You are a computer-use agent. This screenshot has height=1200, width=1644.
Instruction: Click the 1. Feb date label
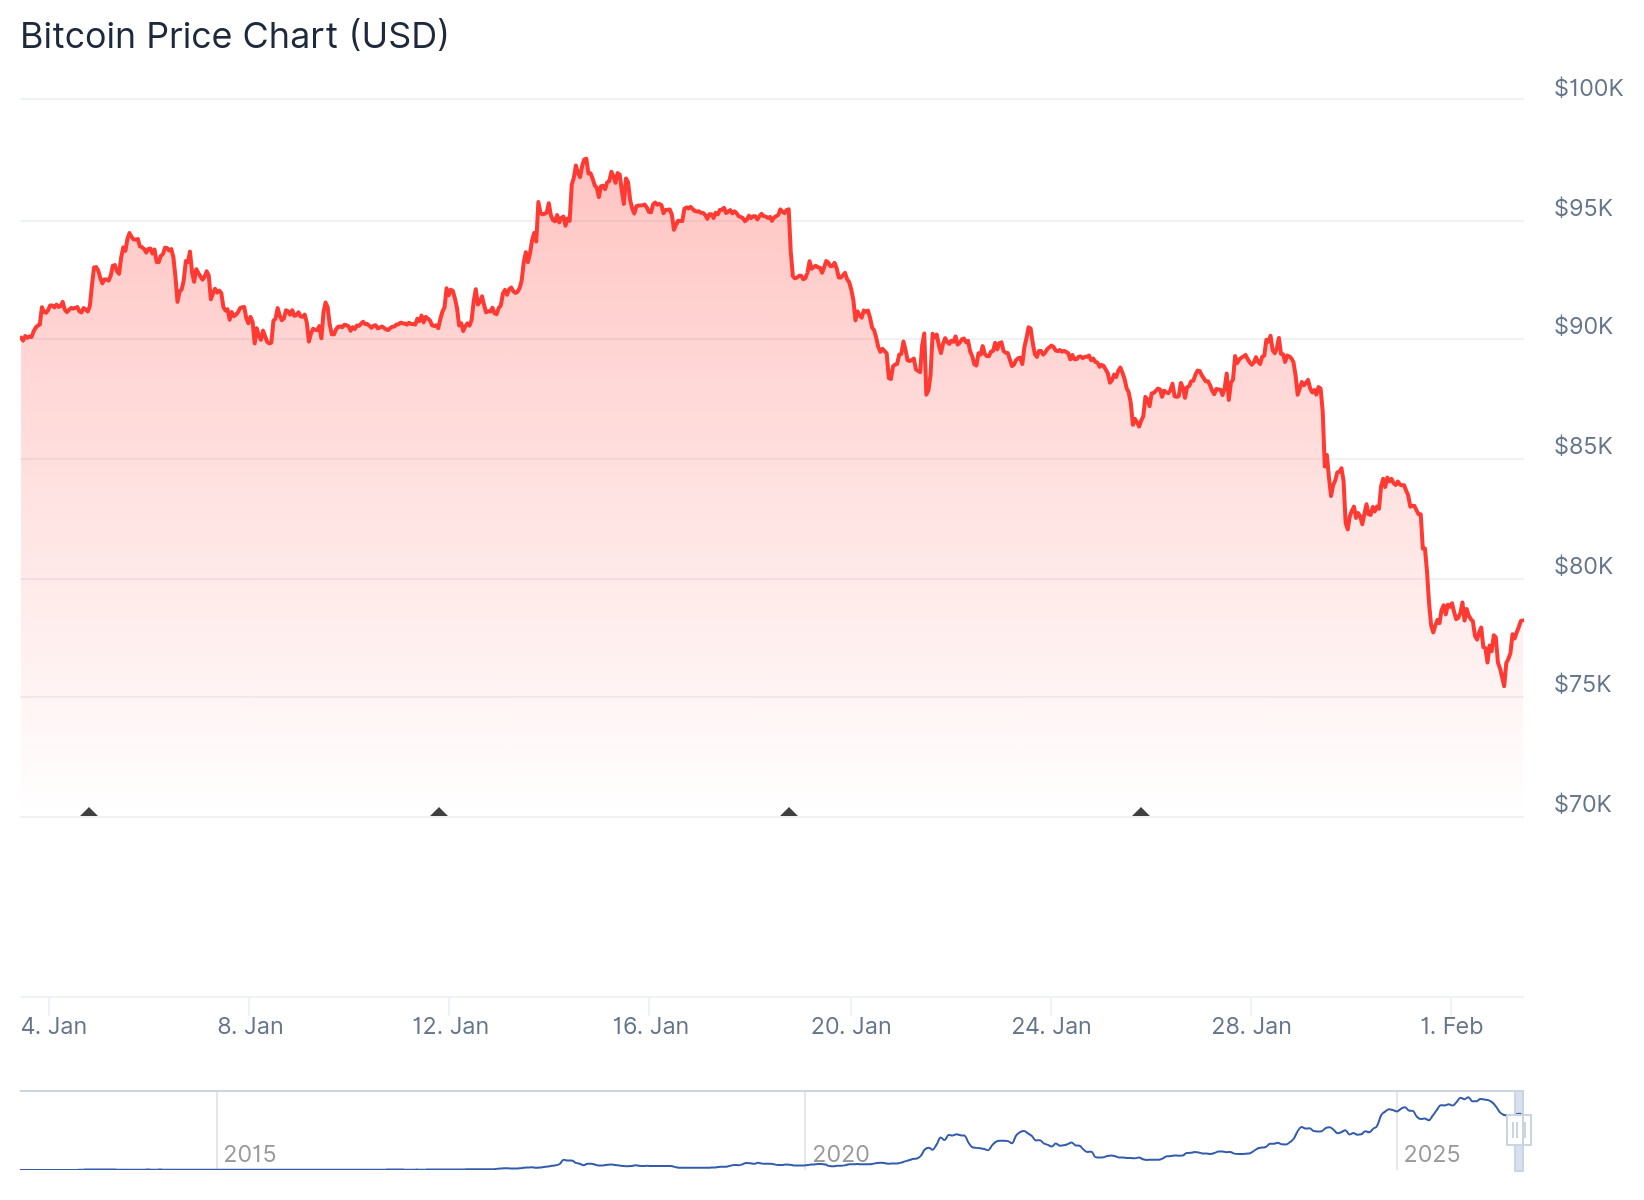(1451, 1026)
